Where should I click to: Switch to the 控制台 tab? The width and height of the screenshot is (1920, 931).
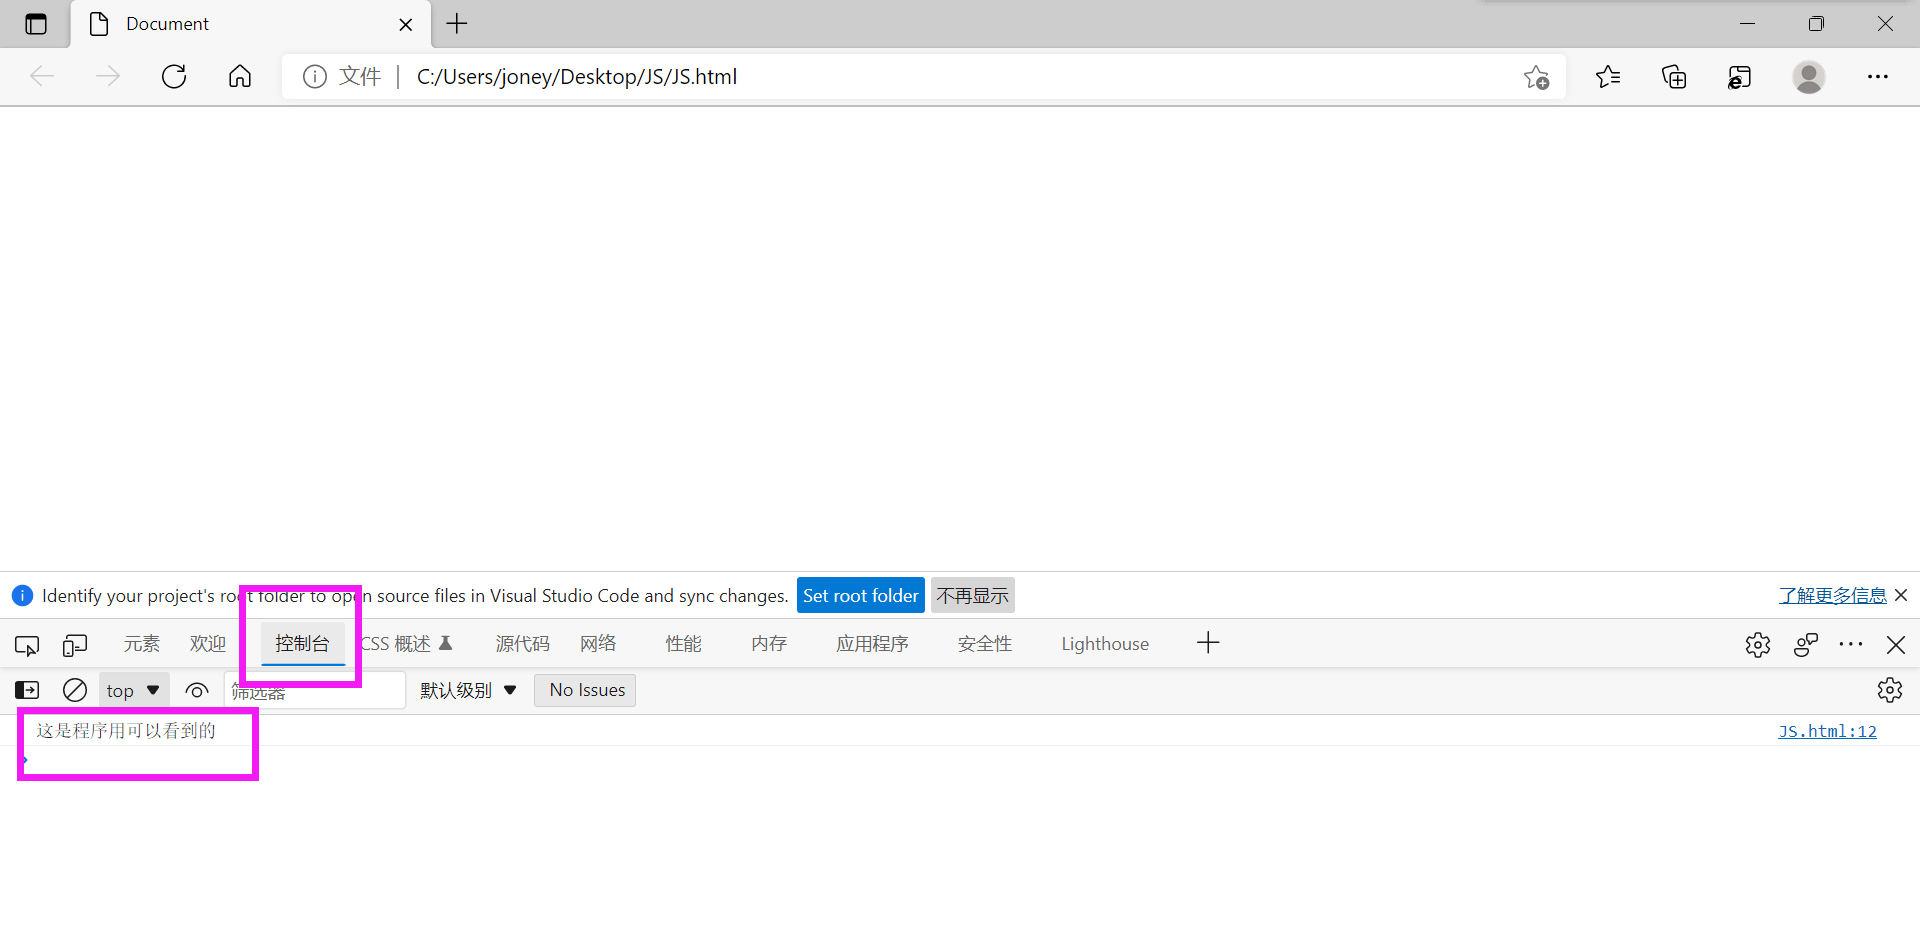(302, 644)
